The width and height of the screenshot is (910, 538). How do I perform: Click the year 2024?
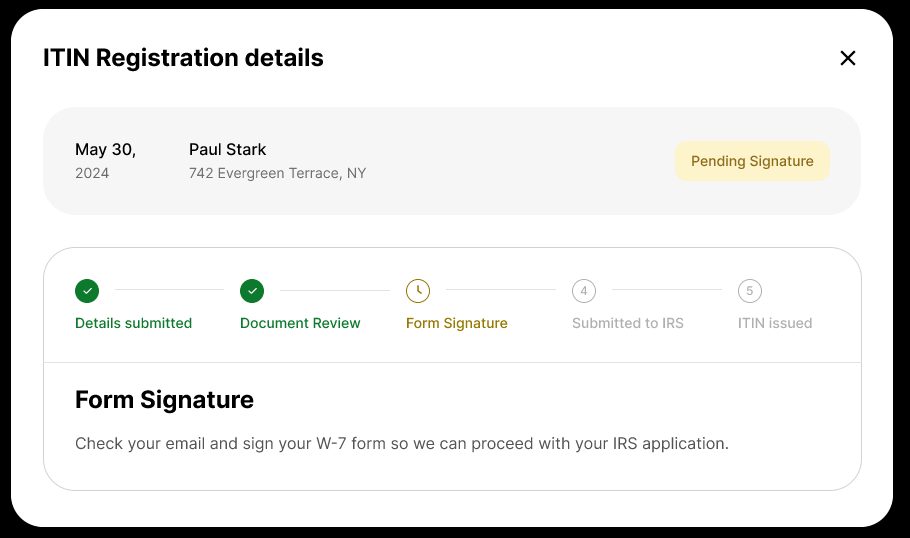pyautogui.click(x=92, y=174)
